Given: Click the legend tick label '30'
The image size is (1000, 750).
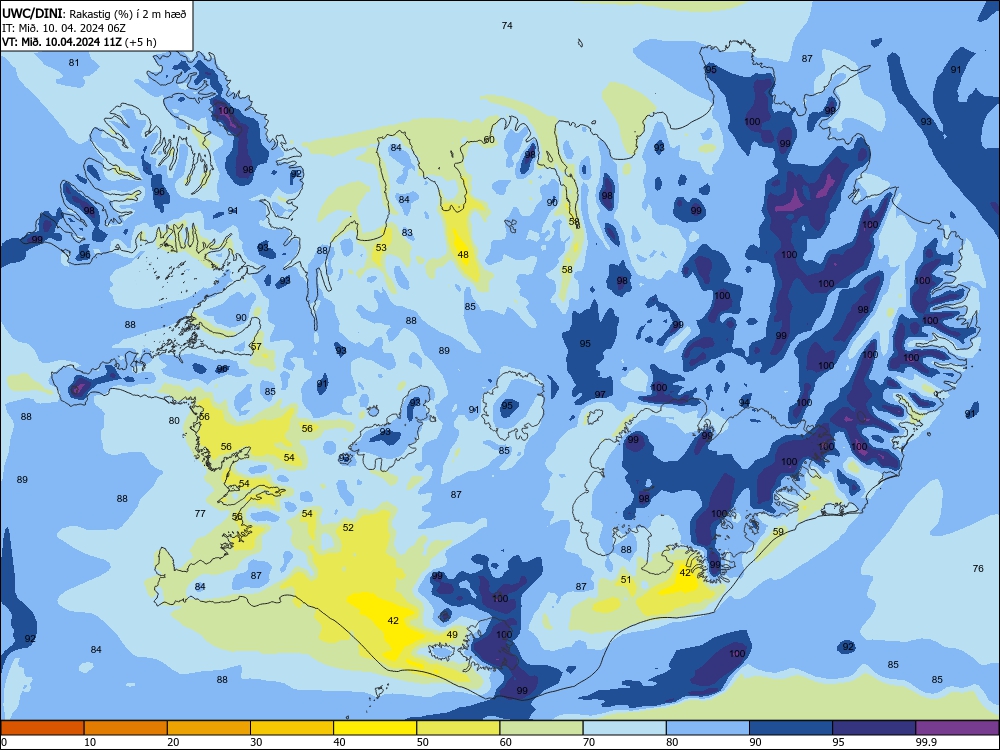Looking at the screenshot, I should (256, 742).
